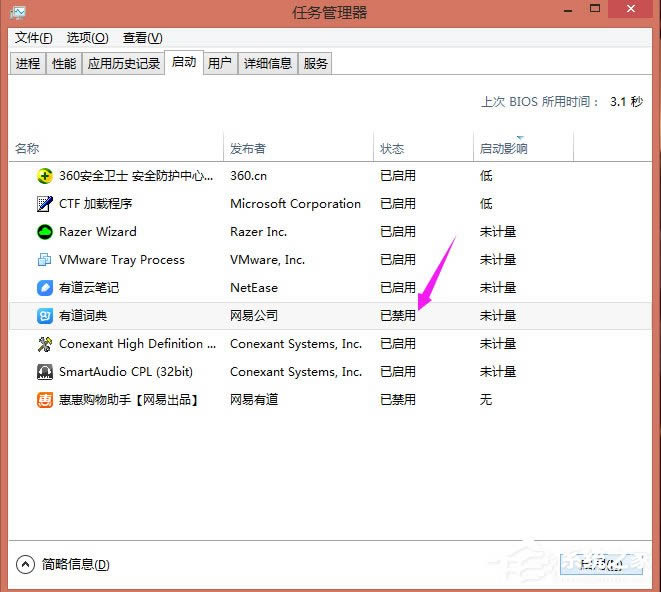Click publisher VMware, Inc.
This screenshot has height=592, width=661.
[x=267, y=260]
